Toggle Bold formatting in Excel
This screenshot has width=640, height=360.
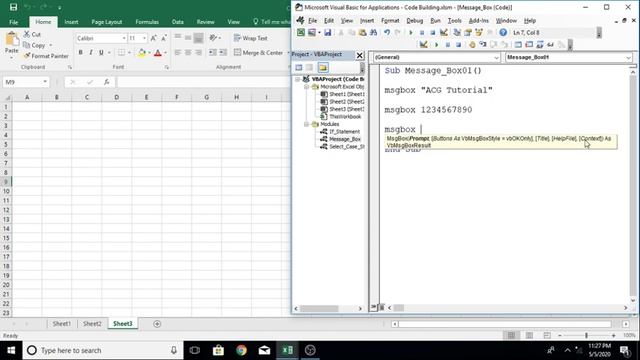[x=80, y=53]
